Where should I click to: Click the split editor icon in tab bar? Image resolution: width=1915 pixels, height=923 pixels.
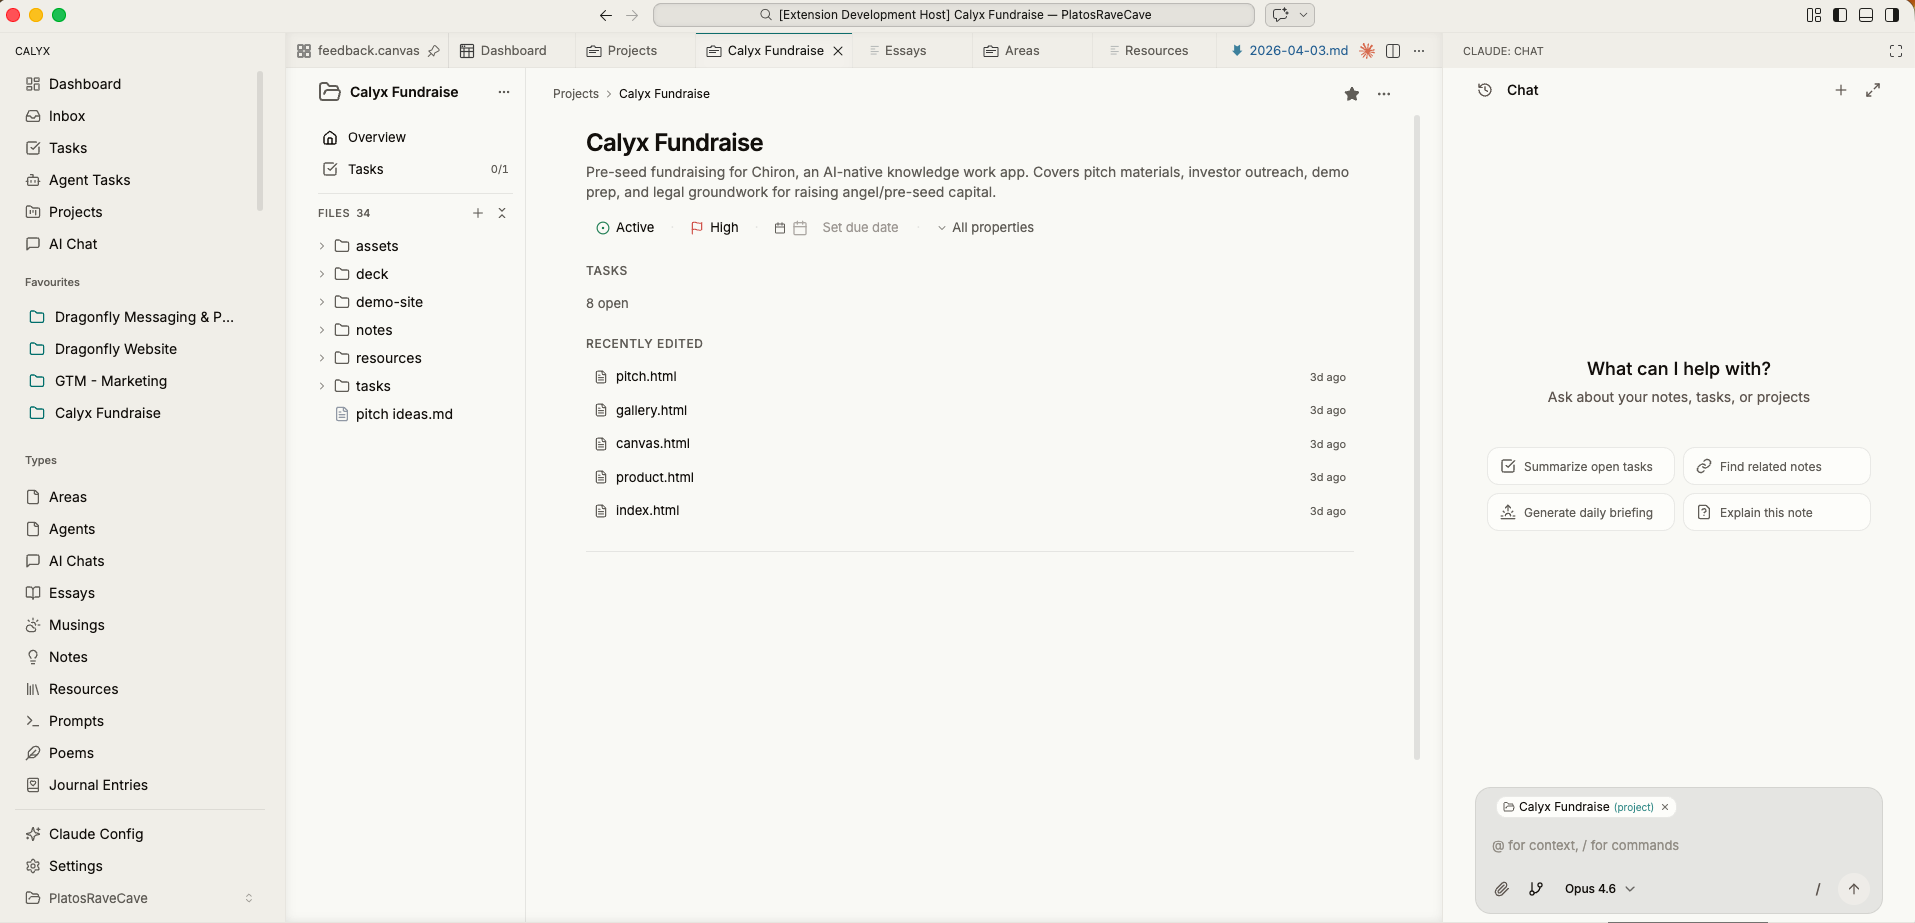pyautogui.click(x=1392, y=51)
